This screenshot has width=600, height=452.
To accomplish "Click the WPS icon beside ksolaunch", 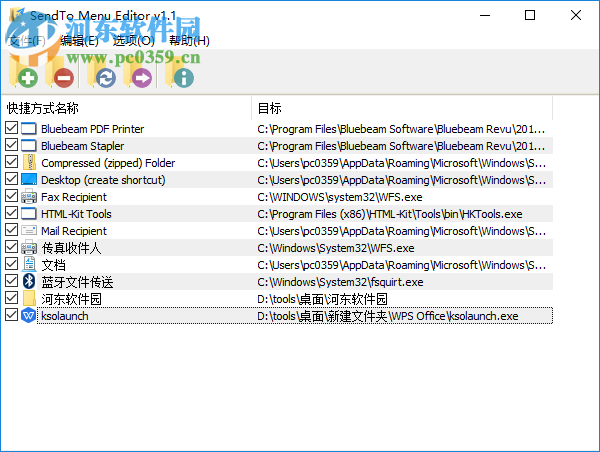I will pos(29,315).
